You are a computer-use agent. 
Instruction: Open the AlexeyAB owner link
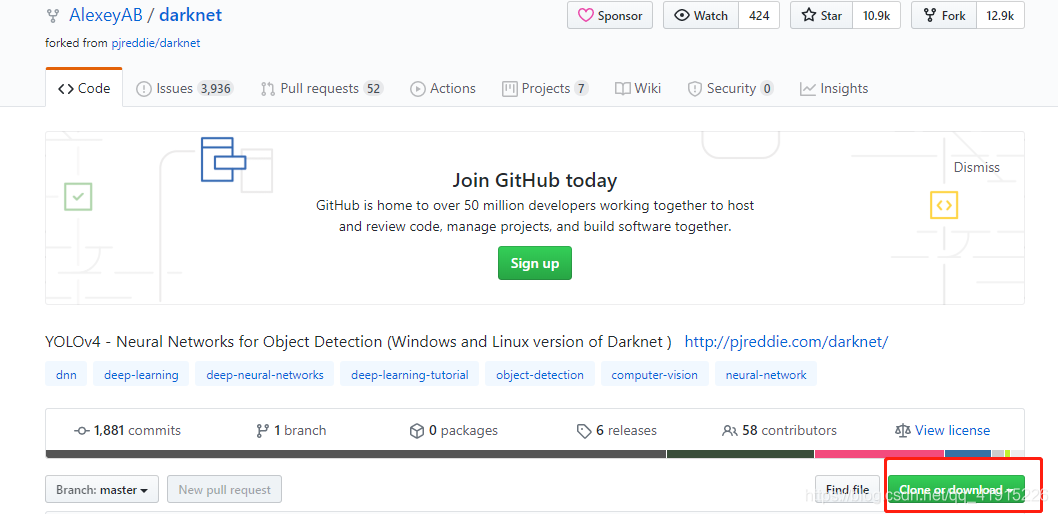106,15
